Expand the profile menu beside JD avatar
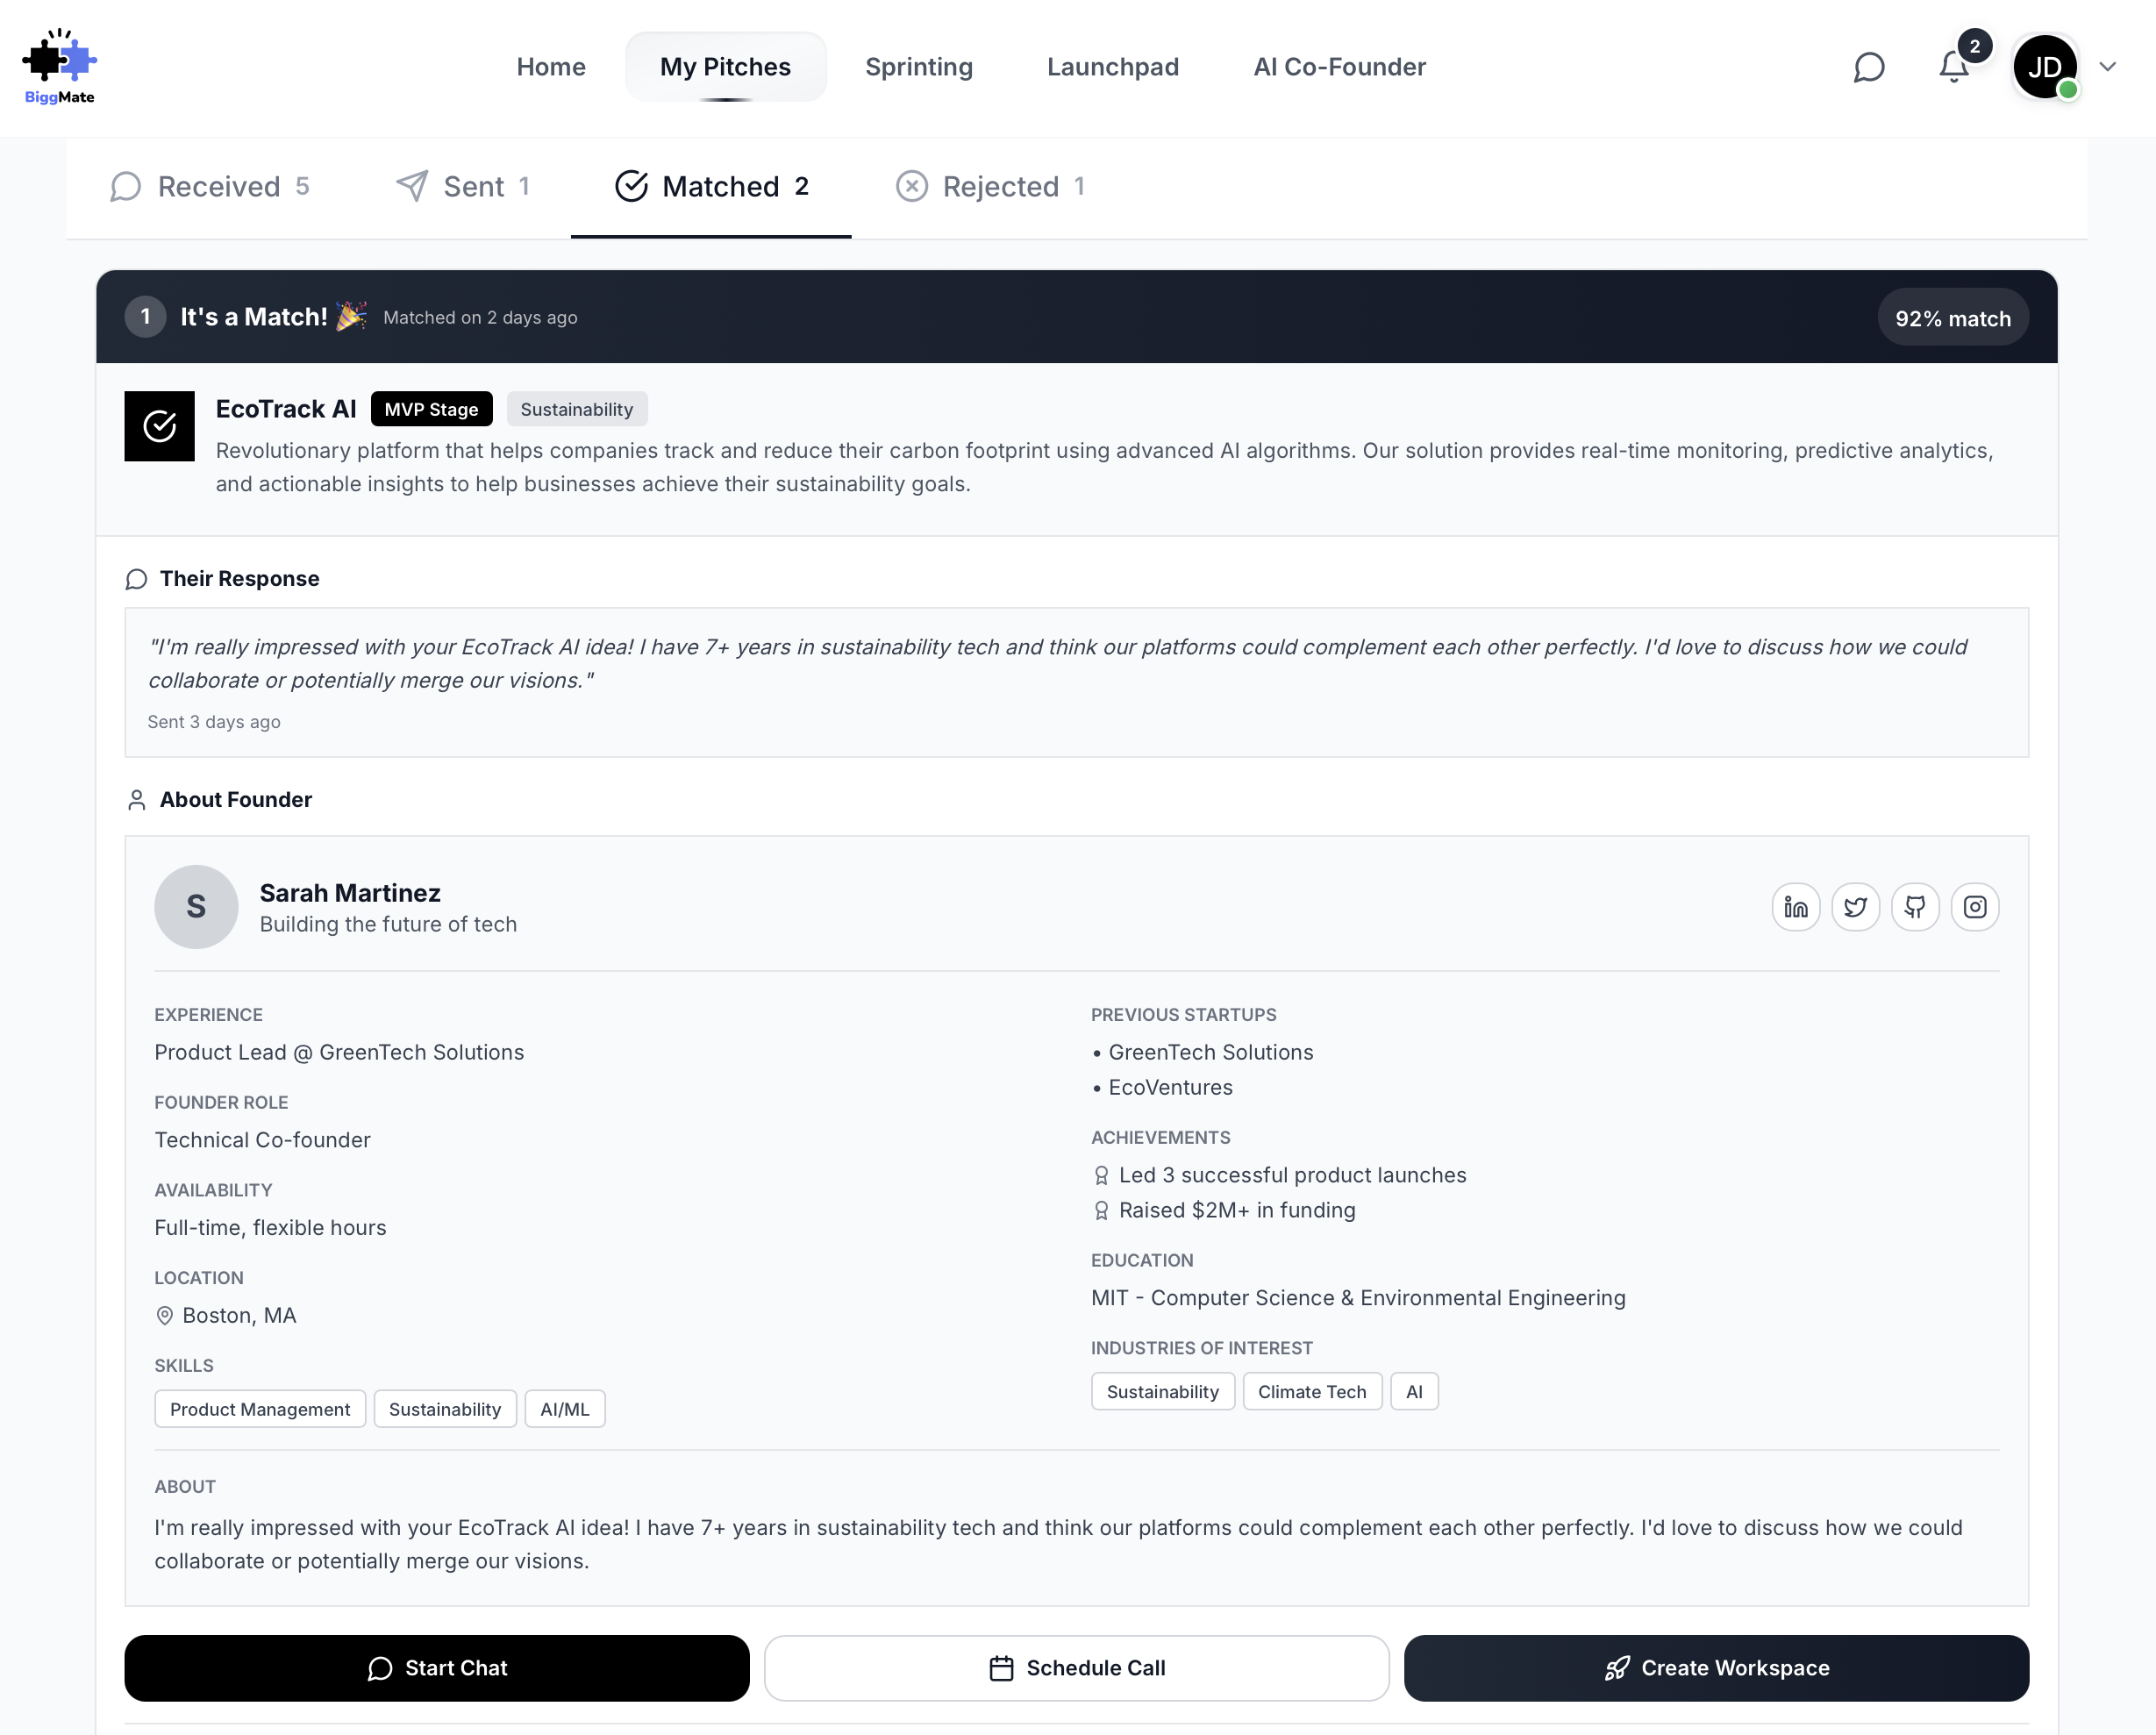Image resolution: width=2156 pixels, height=1735 pixels. (2108, 67)
